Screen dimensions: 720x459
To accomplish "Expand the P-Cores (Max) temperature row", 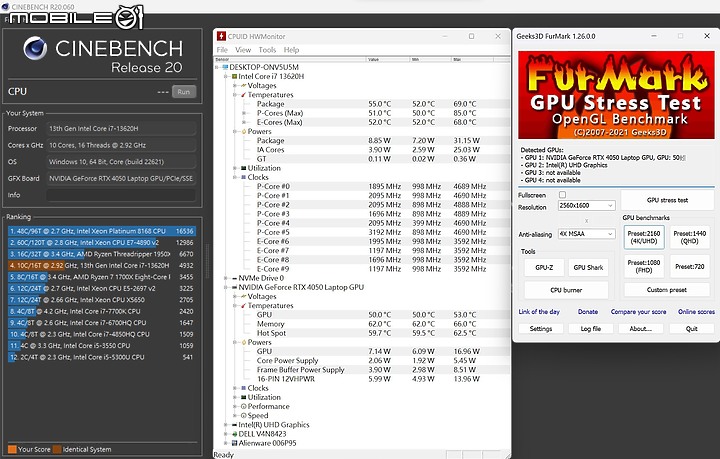I will point(244,113).
